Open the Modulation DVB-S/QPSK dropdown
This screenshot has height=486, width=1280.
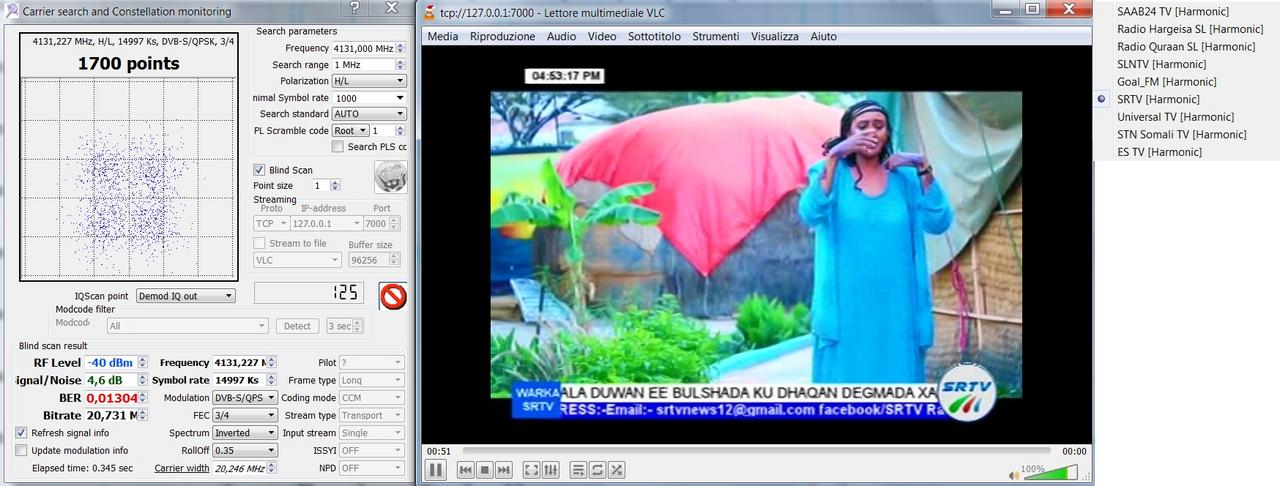pyautogui.click(x=245, y=398)
